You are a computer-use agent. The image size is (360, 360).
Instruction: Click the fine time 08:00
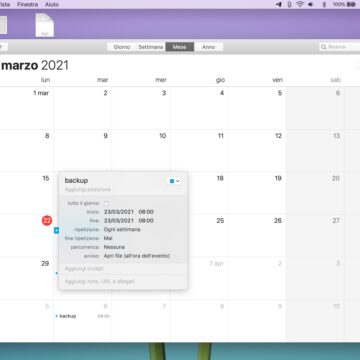pos(146,221)
